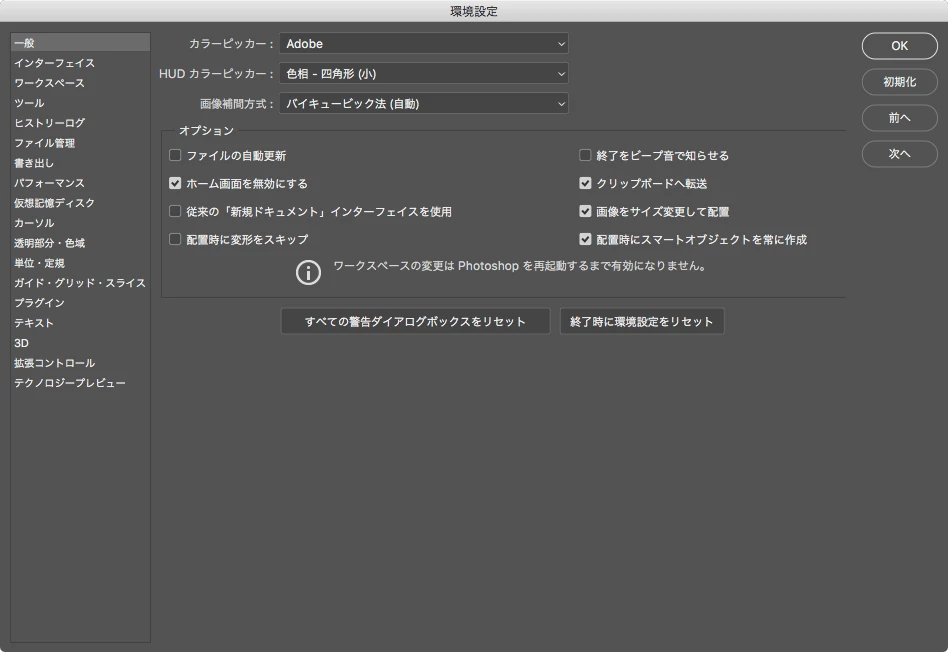Screen dimensions: 948x652
Task: Open the カラーピッカー dropdown set to Adobe
Action: [424, 44]
